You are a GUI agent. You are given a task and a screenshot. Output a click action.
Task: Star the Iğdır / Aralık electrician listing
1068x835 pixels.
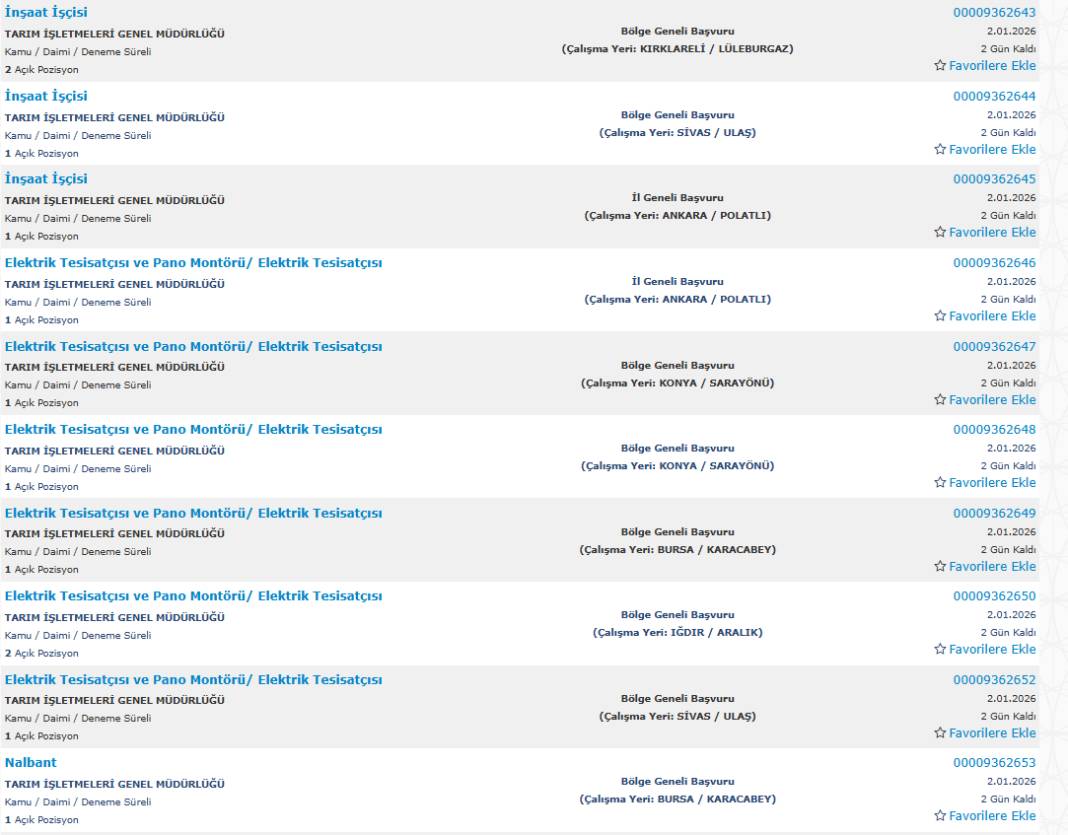coord(938,650)
